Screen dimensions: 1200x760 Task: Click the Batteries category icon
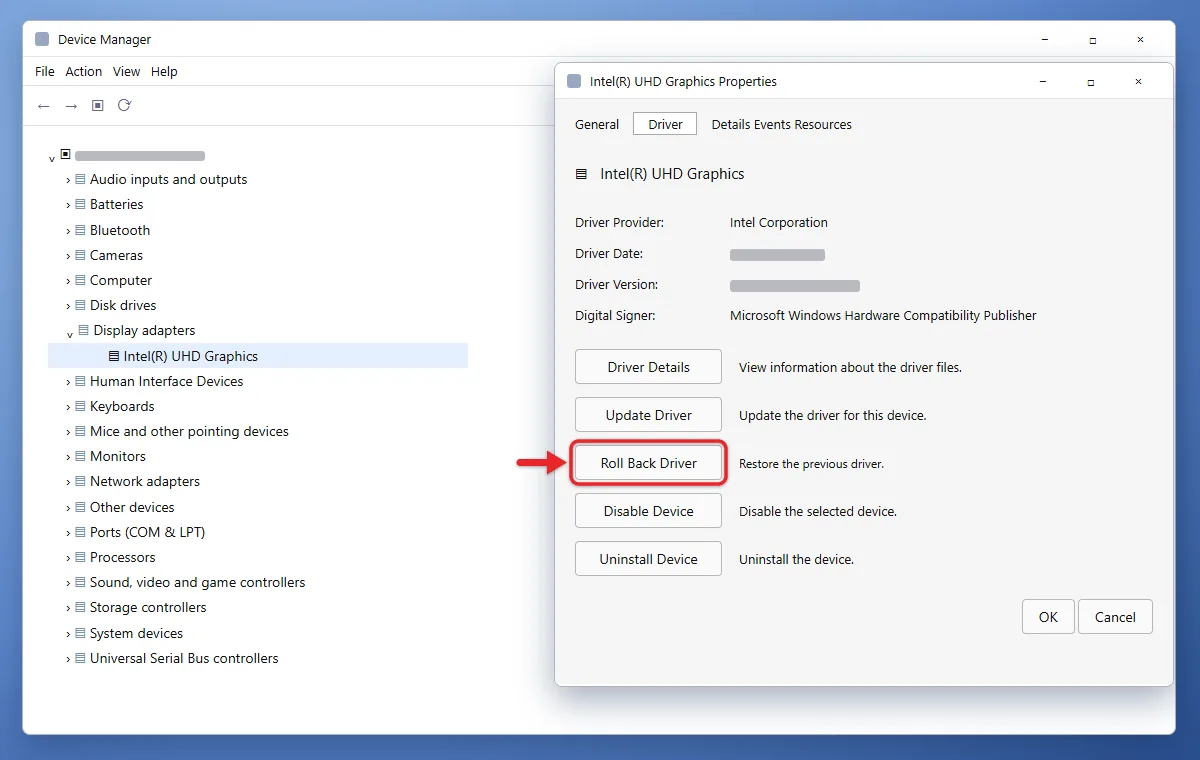click(x=80, y=205)
